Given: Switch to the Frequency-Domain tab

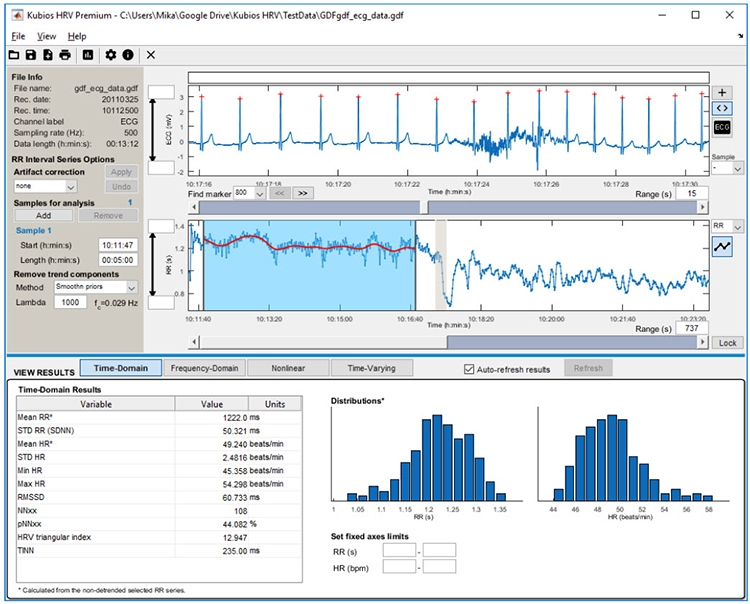Looking at the screenshot, I should click(x=204, y=368).
